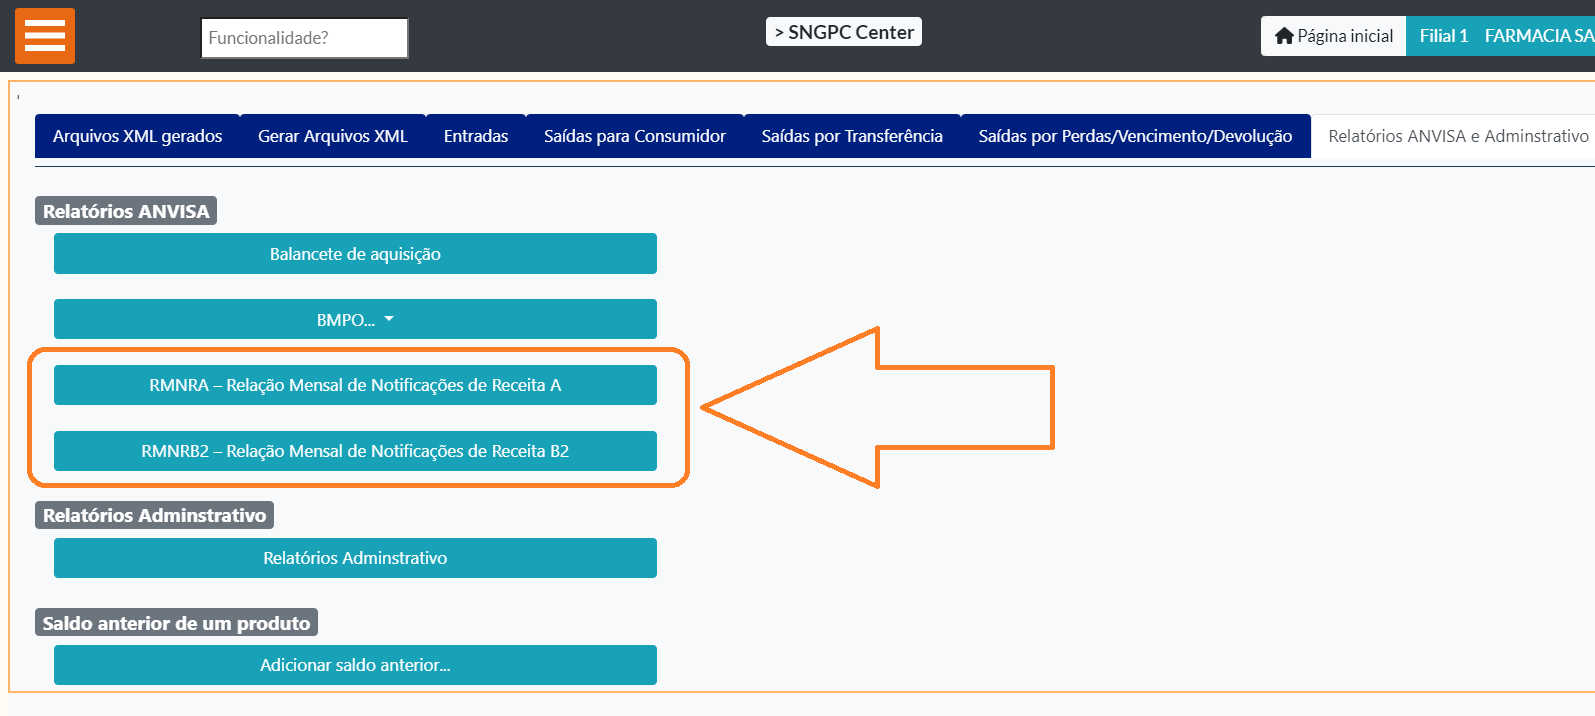
Task: Go to the Entradas tab
Action: tap(476, 136)
